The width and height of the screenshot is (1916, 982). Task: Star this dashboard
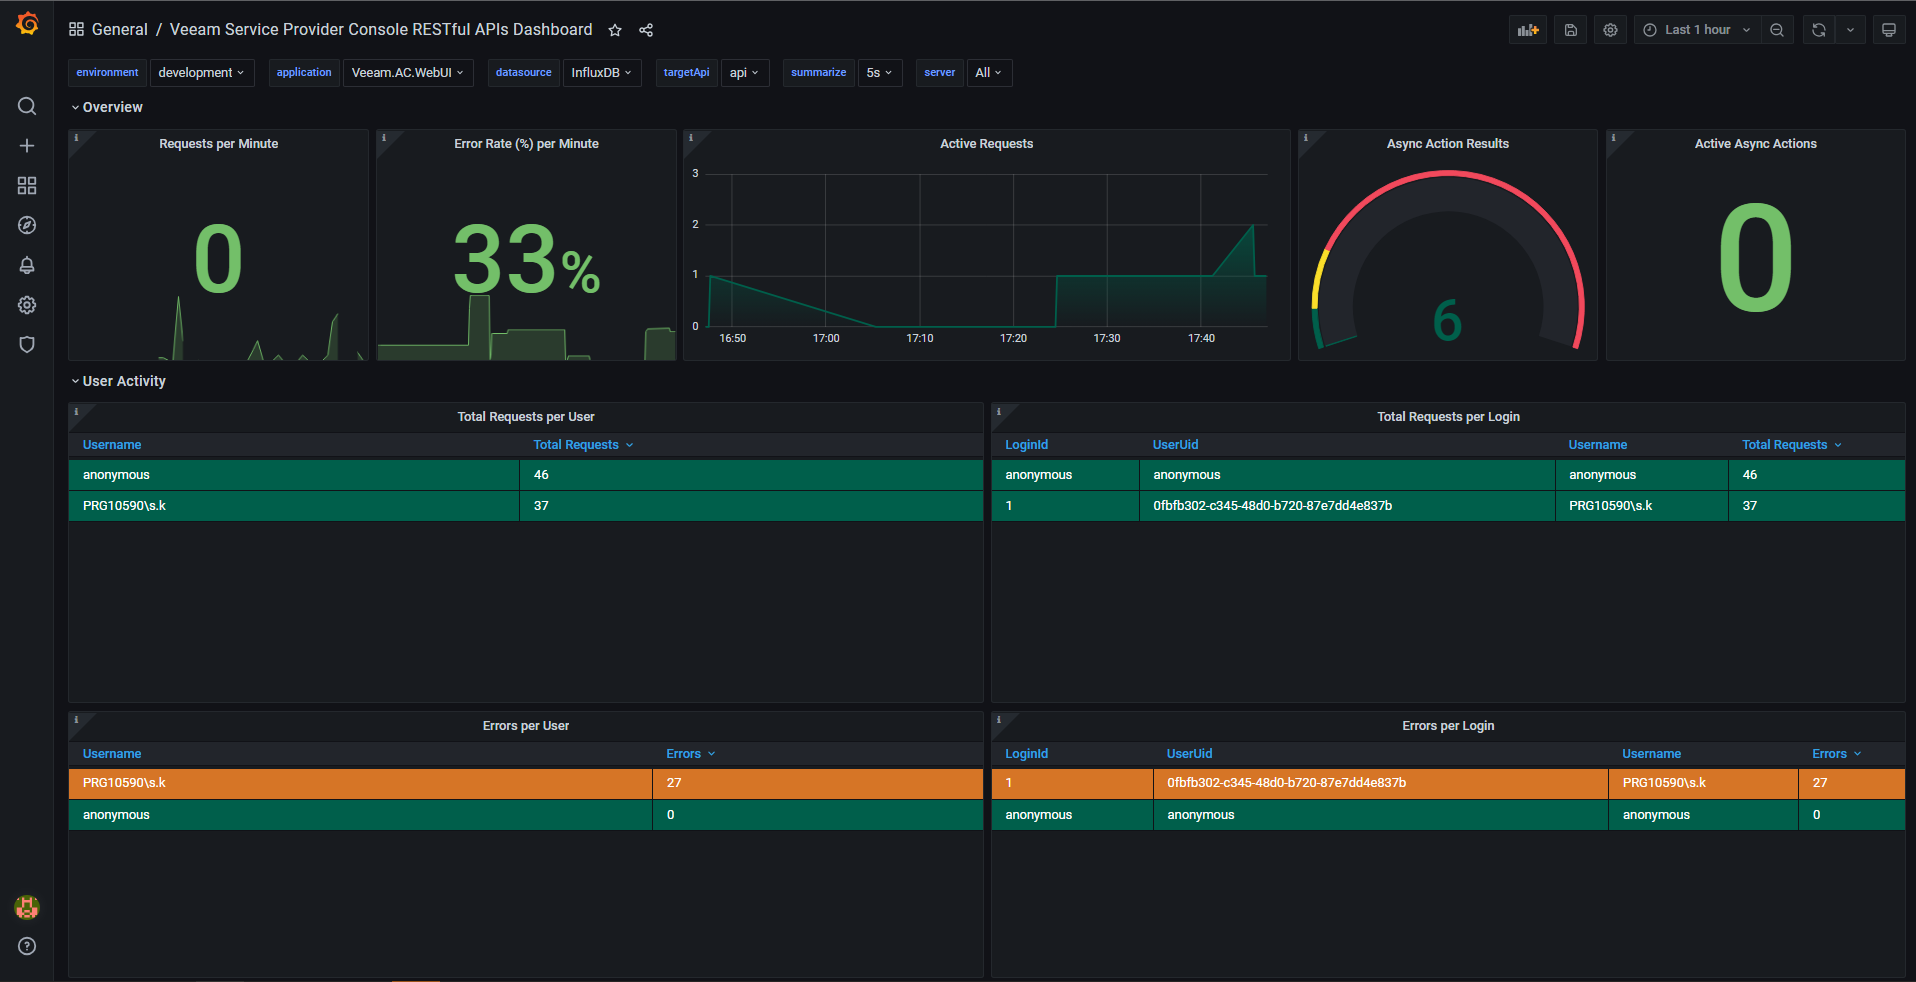click(615, 30)
